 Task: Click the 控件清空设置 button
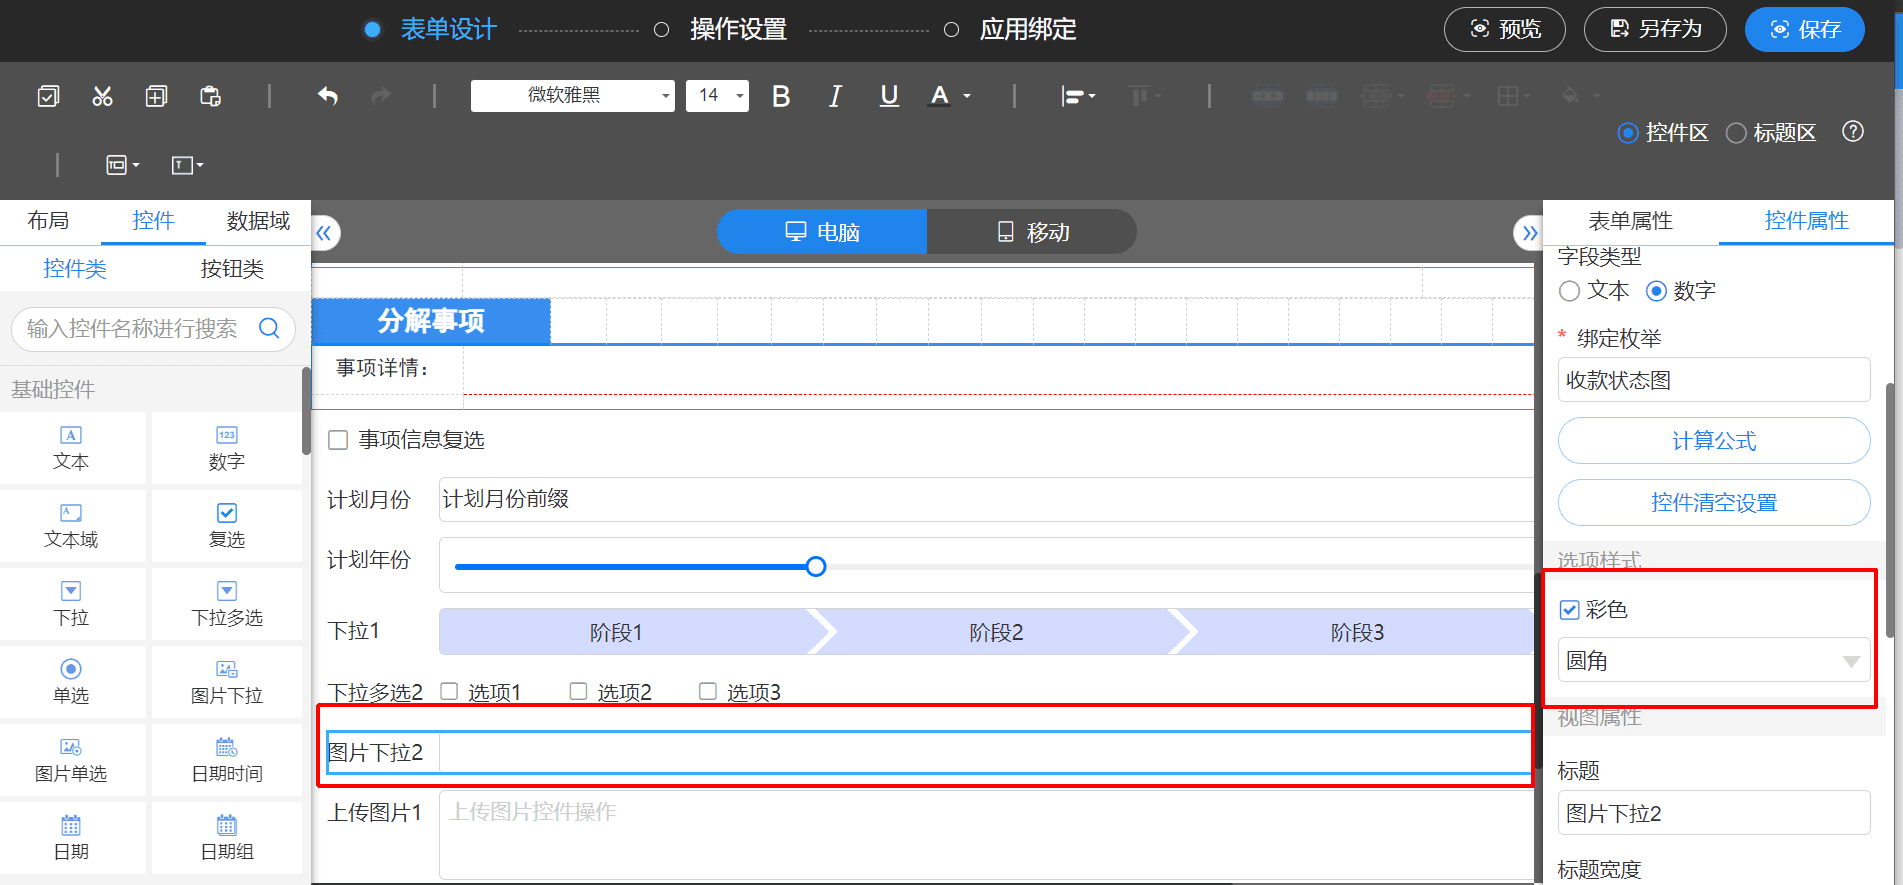(1714, 503)
